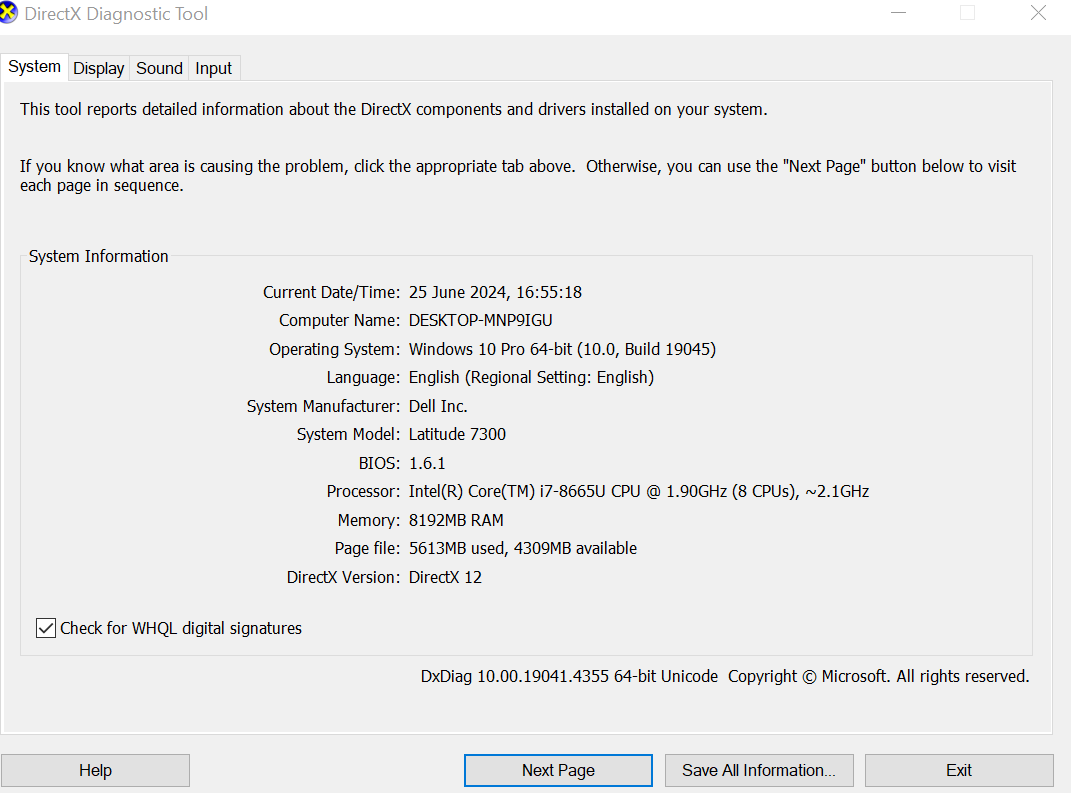Click the DirectX Version label
The image size is (1071, 793).
[344, 577]
